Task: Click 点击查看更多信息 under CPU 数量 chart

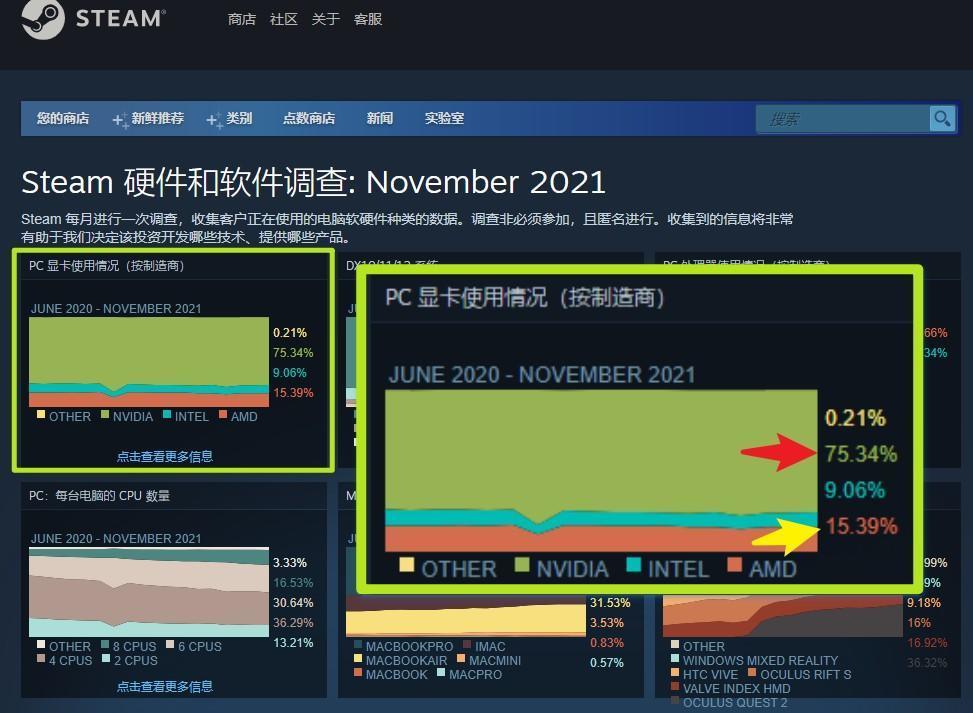Action: (165, 686)
